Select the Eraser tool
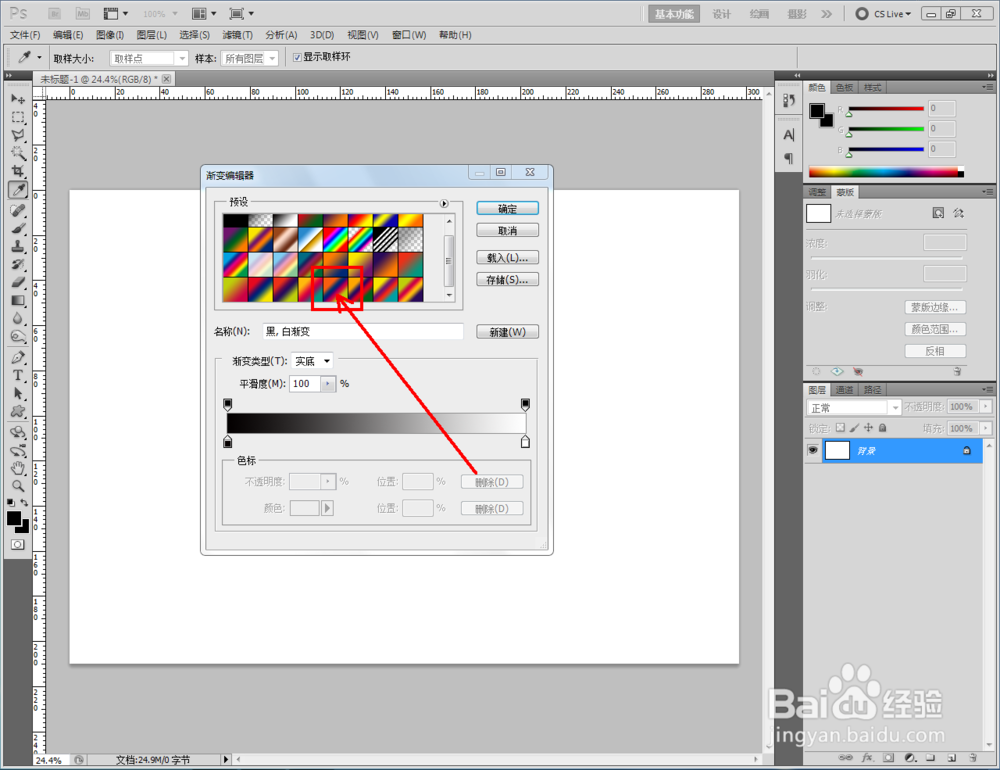Screen dimensions: 1000x770 tap(18, 282)
